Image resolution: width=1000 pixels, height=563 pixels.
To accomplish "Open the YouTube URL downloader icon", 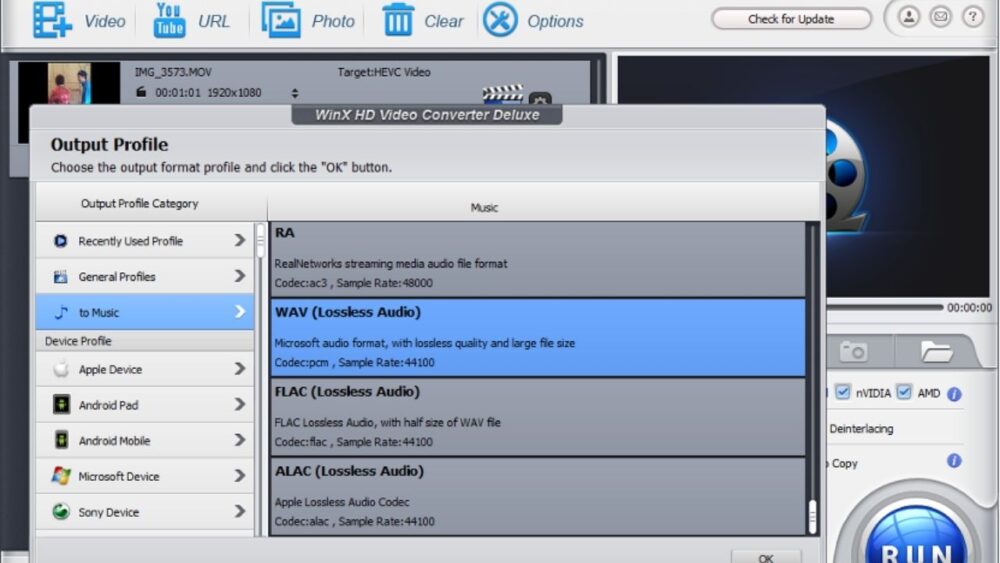I will point(169,20).
